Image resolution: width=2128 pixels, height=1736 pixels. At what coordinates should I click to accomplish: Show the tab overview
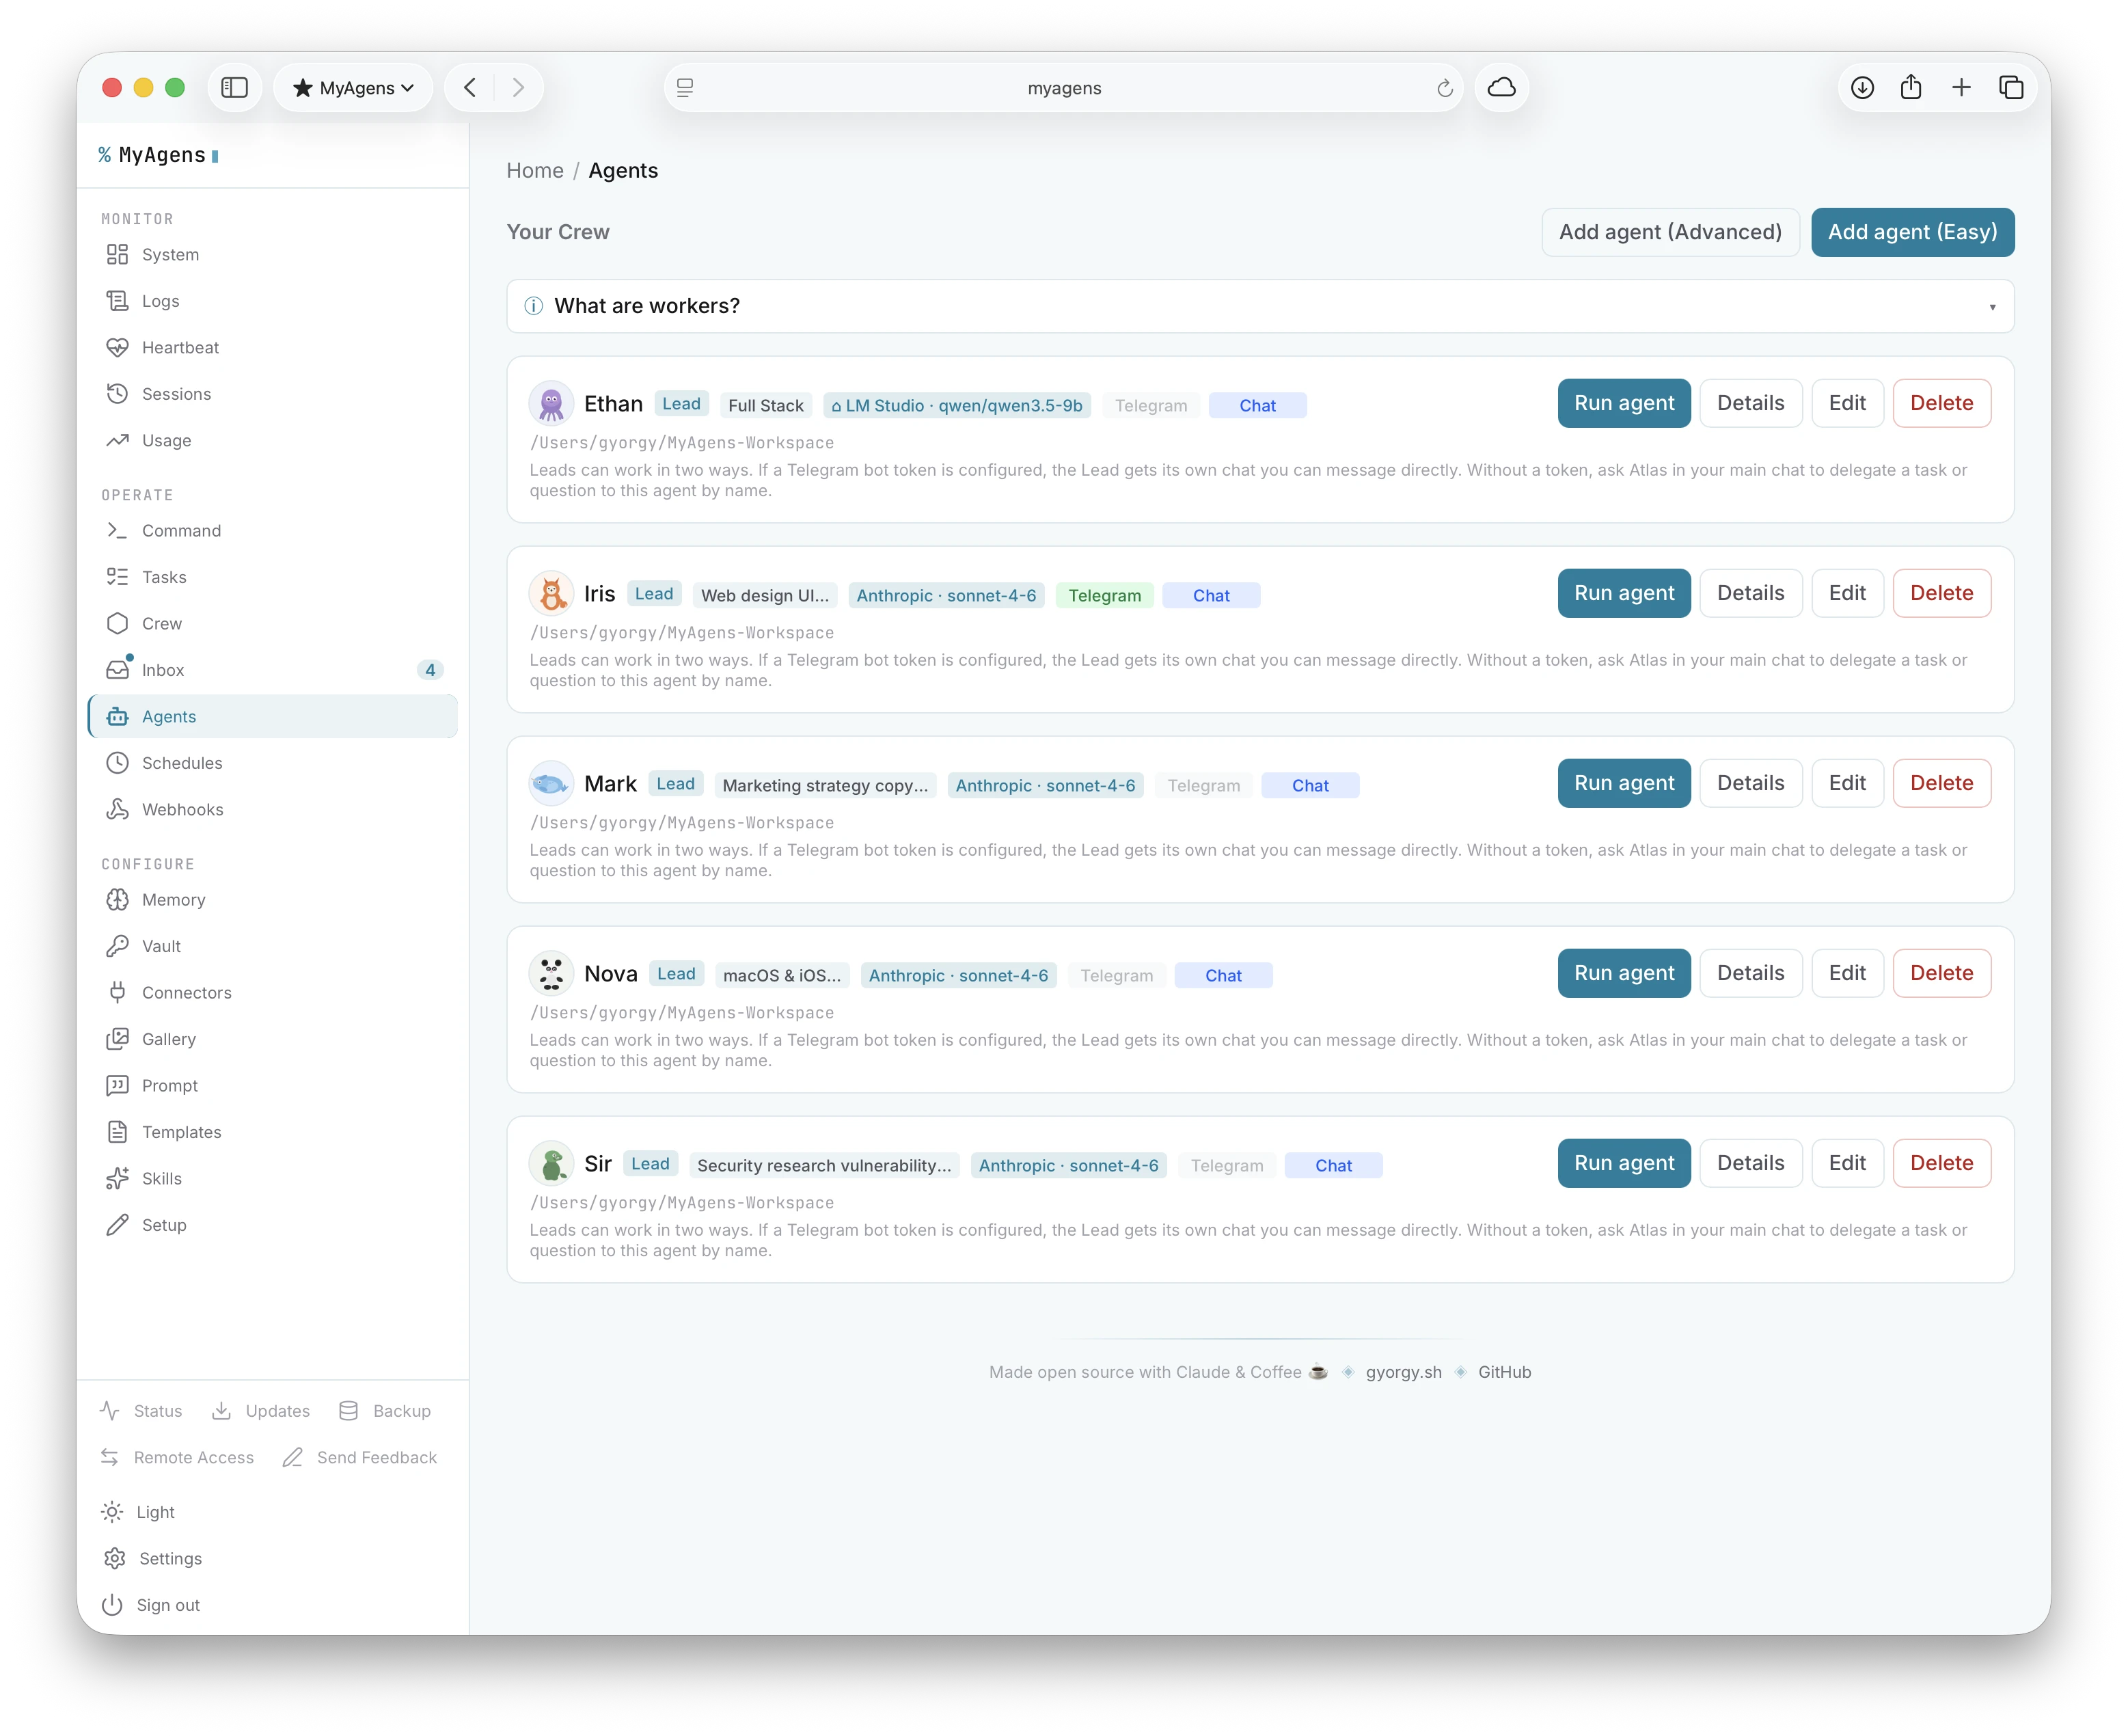(x=2011, y=87)
